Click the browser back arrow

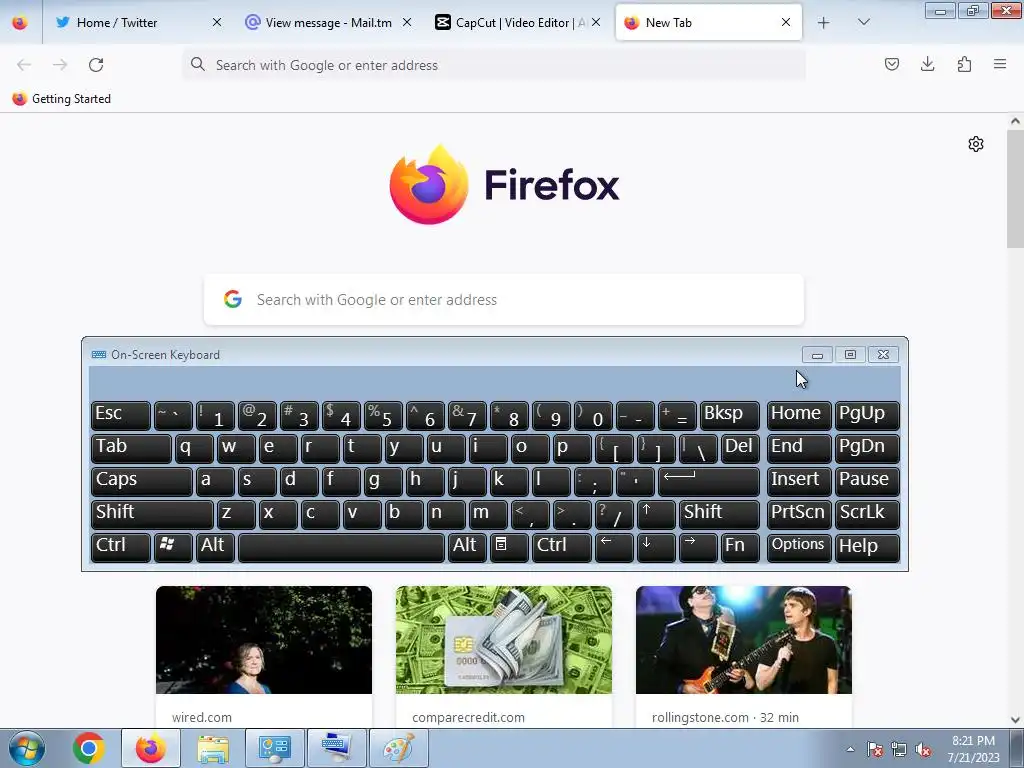click(24, 65)
